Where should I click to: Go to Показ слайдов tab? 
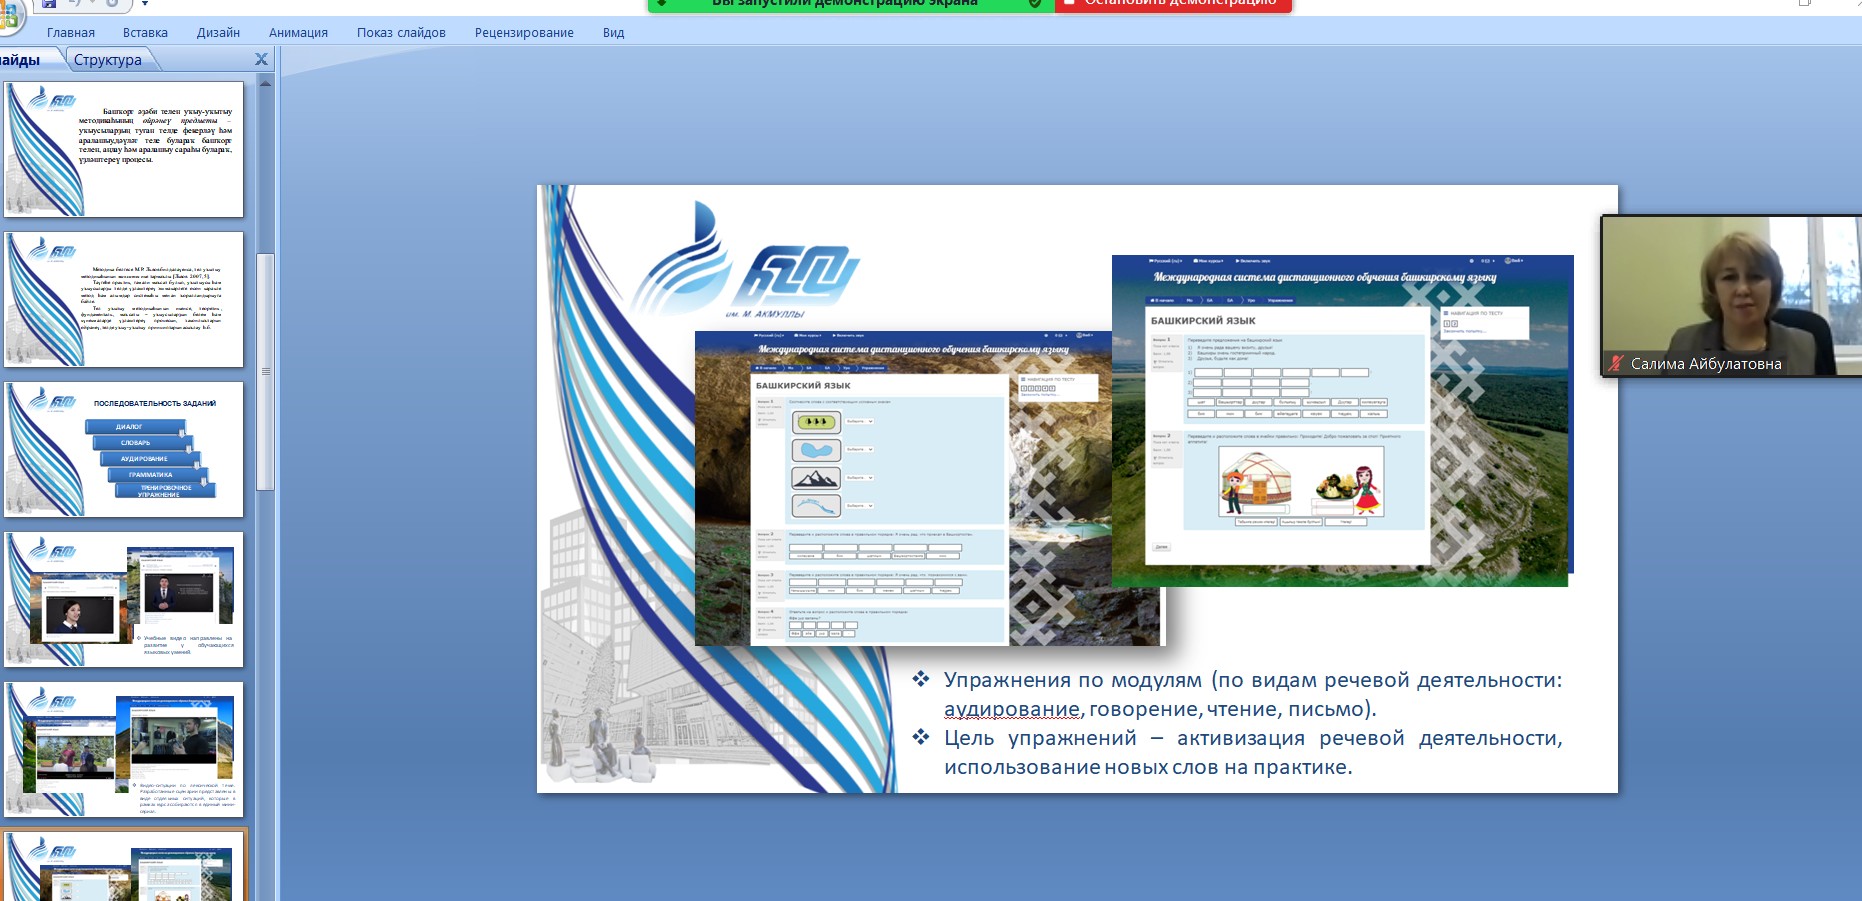(x=401, y=33)
